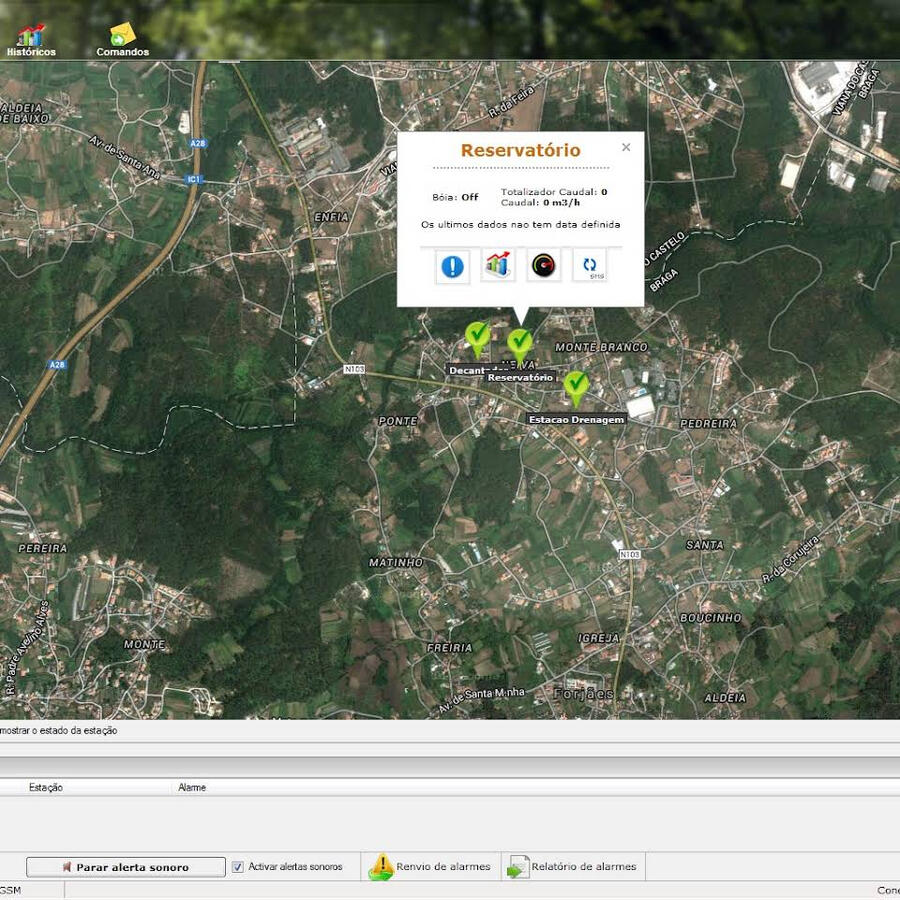Click the Reservatório label below the marker
Screen dimensions: 900x900
520,378
